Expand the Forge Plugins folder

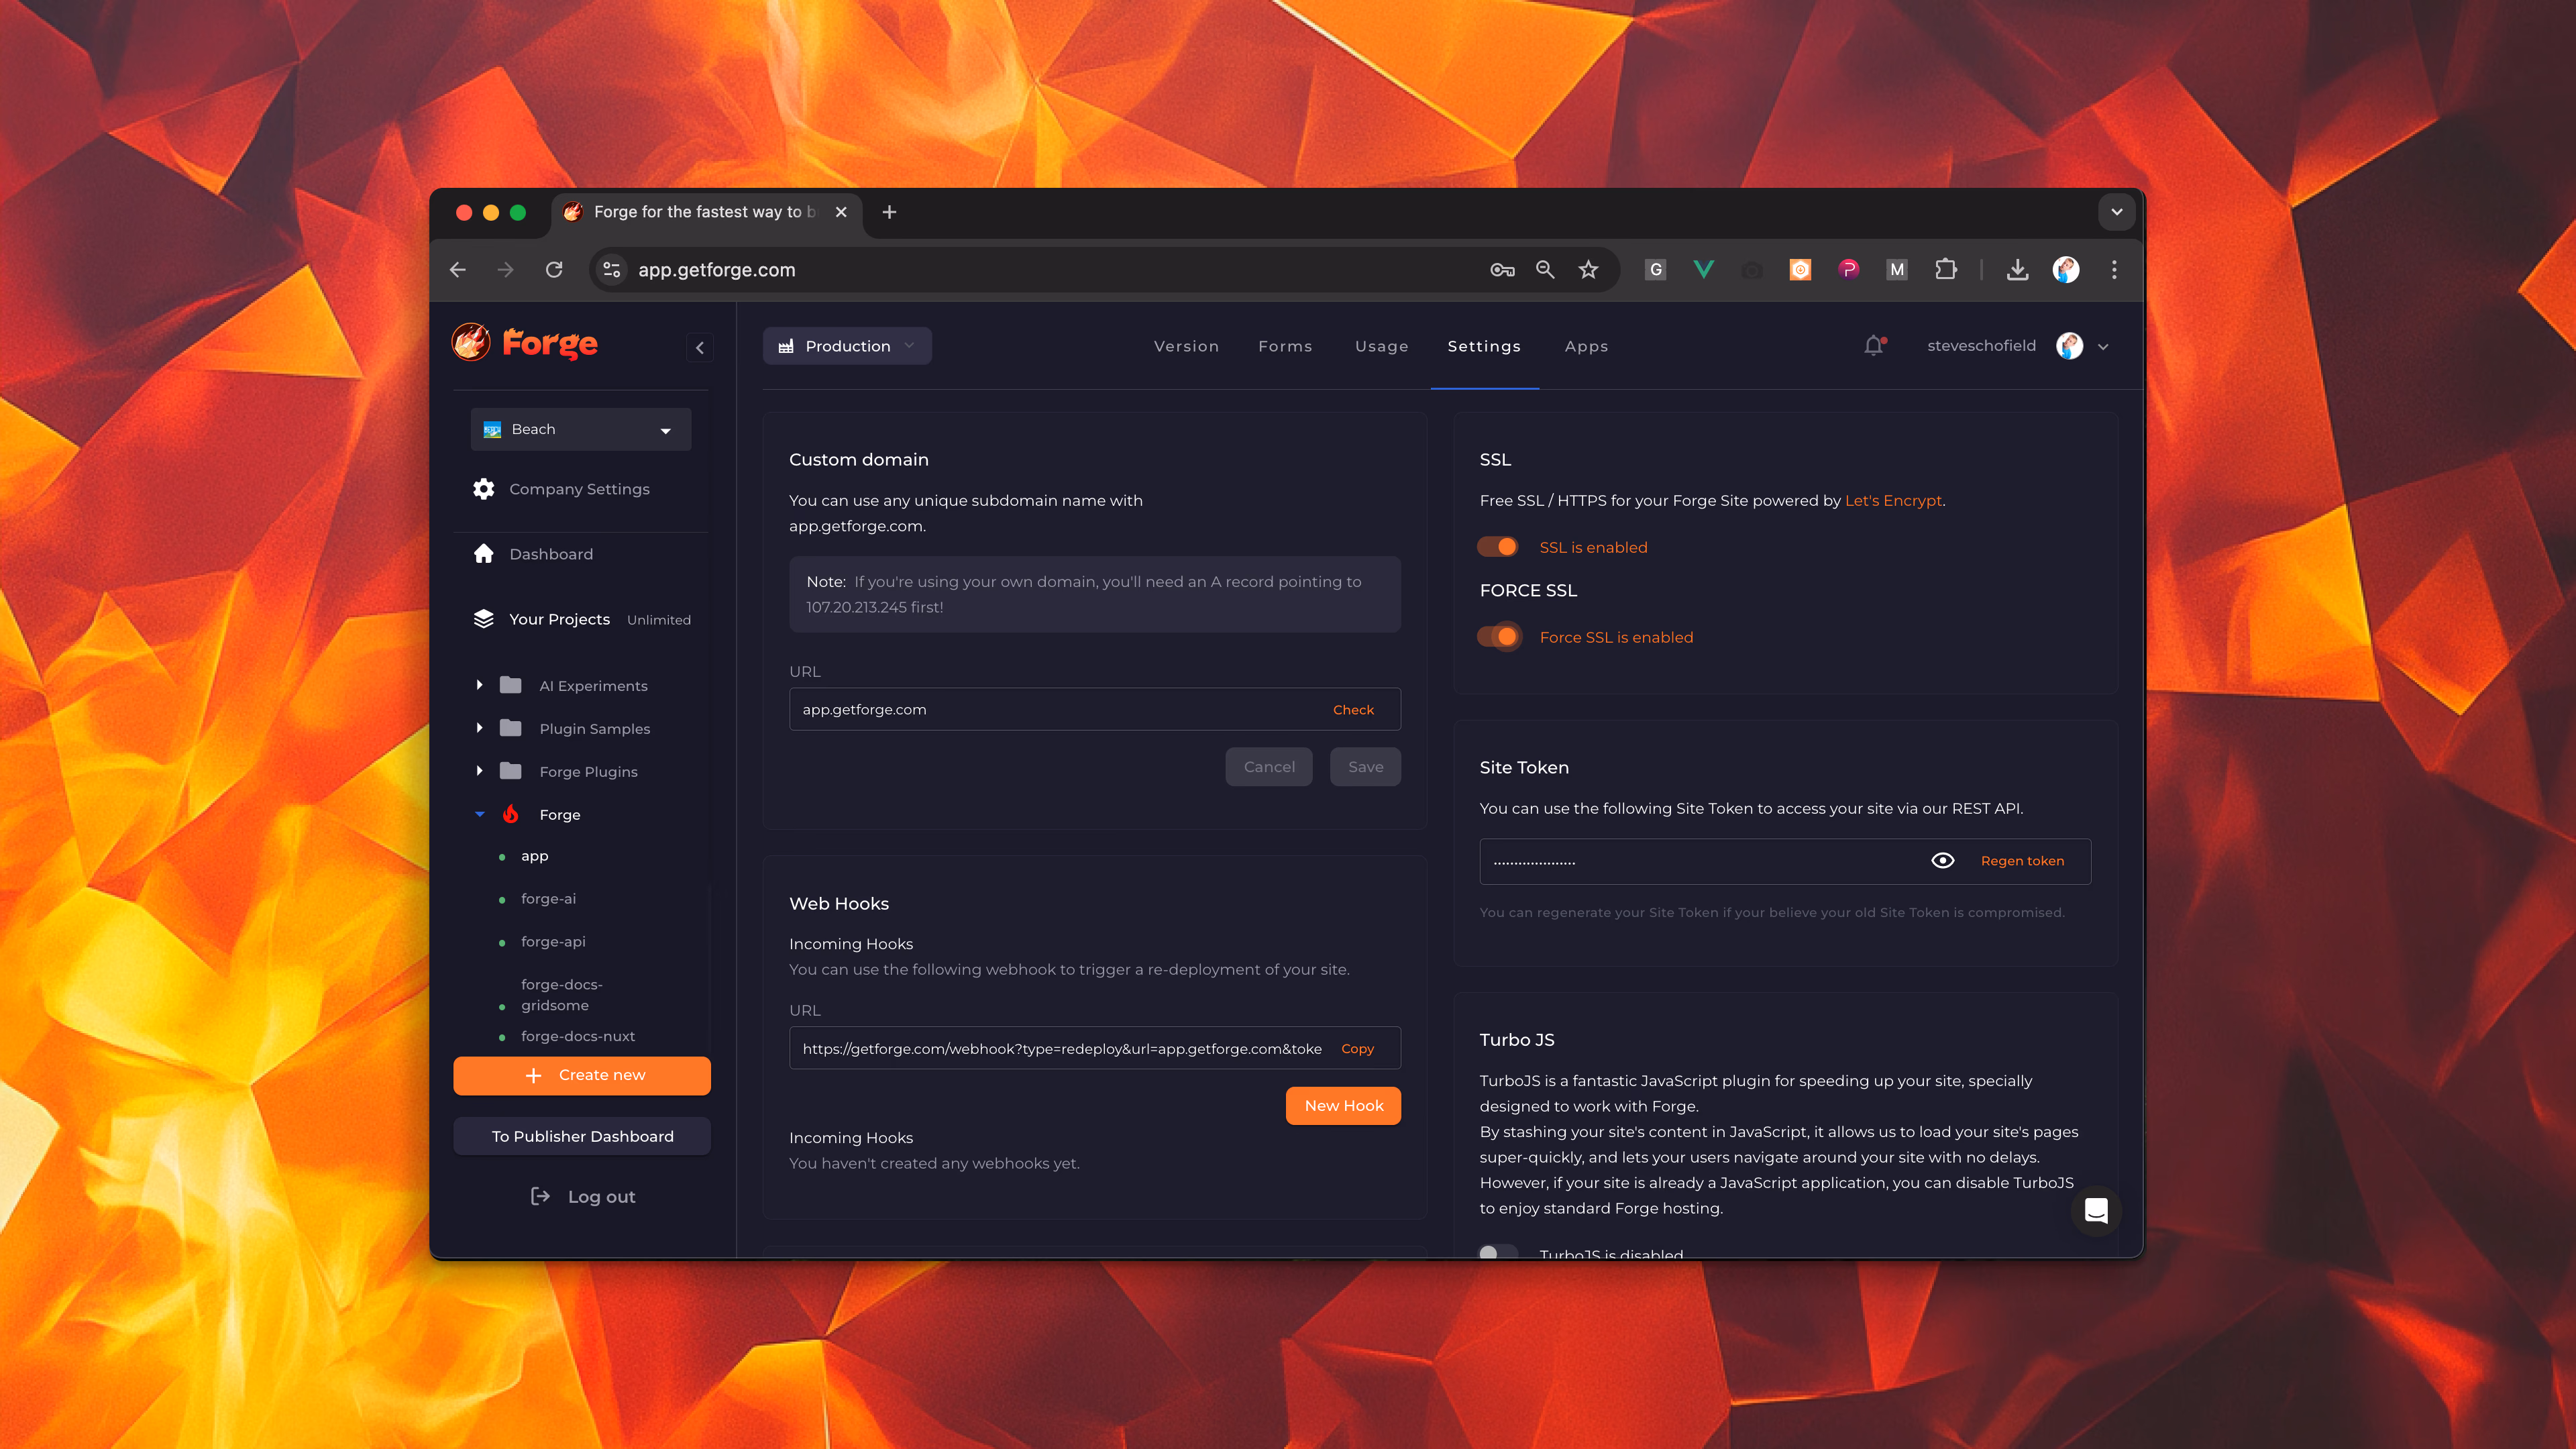pos(480,771)
